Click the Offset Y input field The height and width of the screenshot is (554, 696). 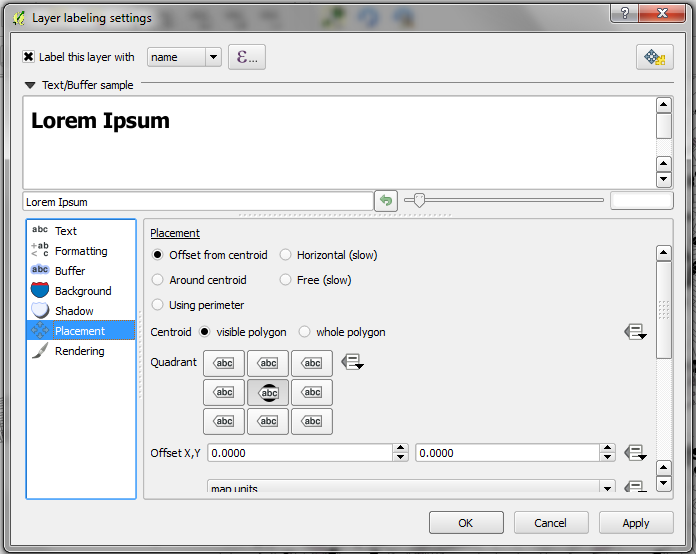(508, 453)
